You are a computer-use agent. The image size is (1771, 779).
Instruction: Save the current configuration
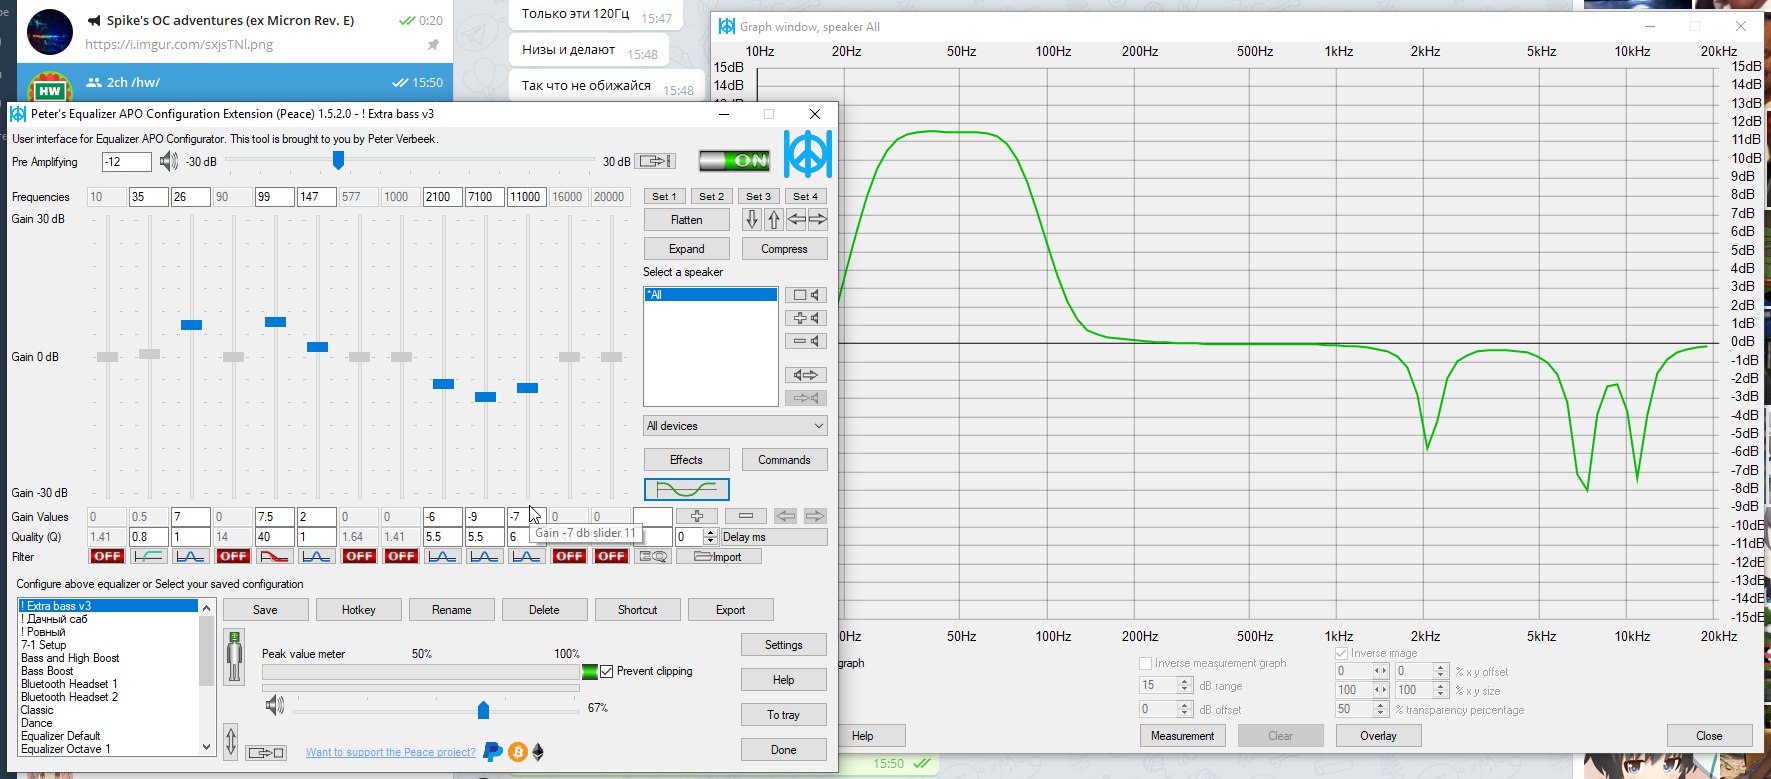pyautogui.click(x=265, y=610)
